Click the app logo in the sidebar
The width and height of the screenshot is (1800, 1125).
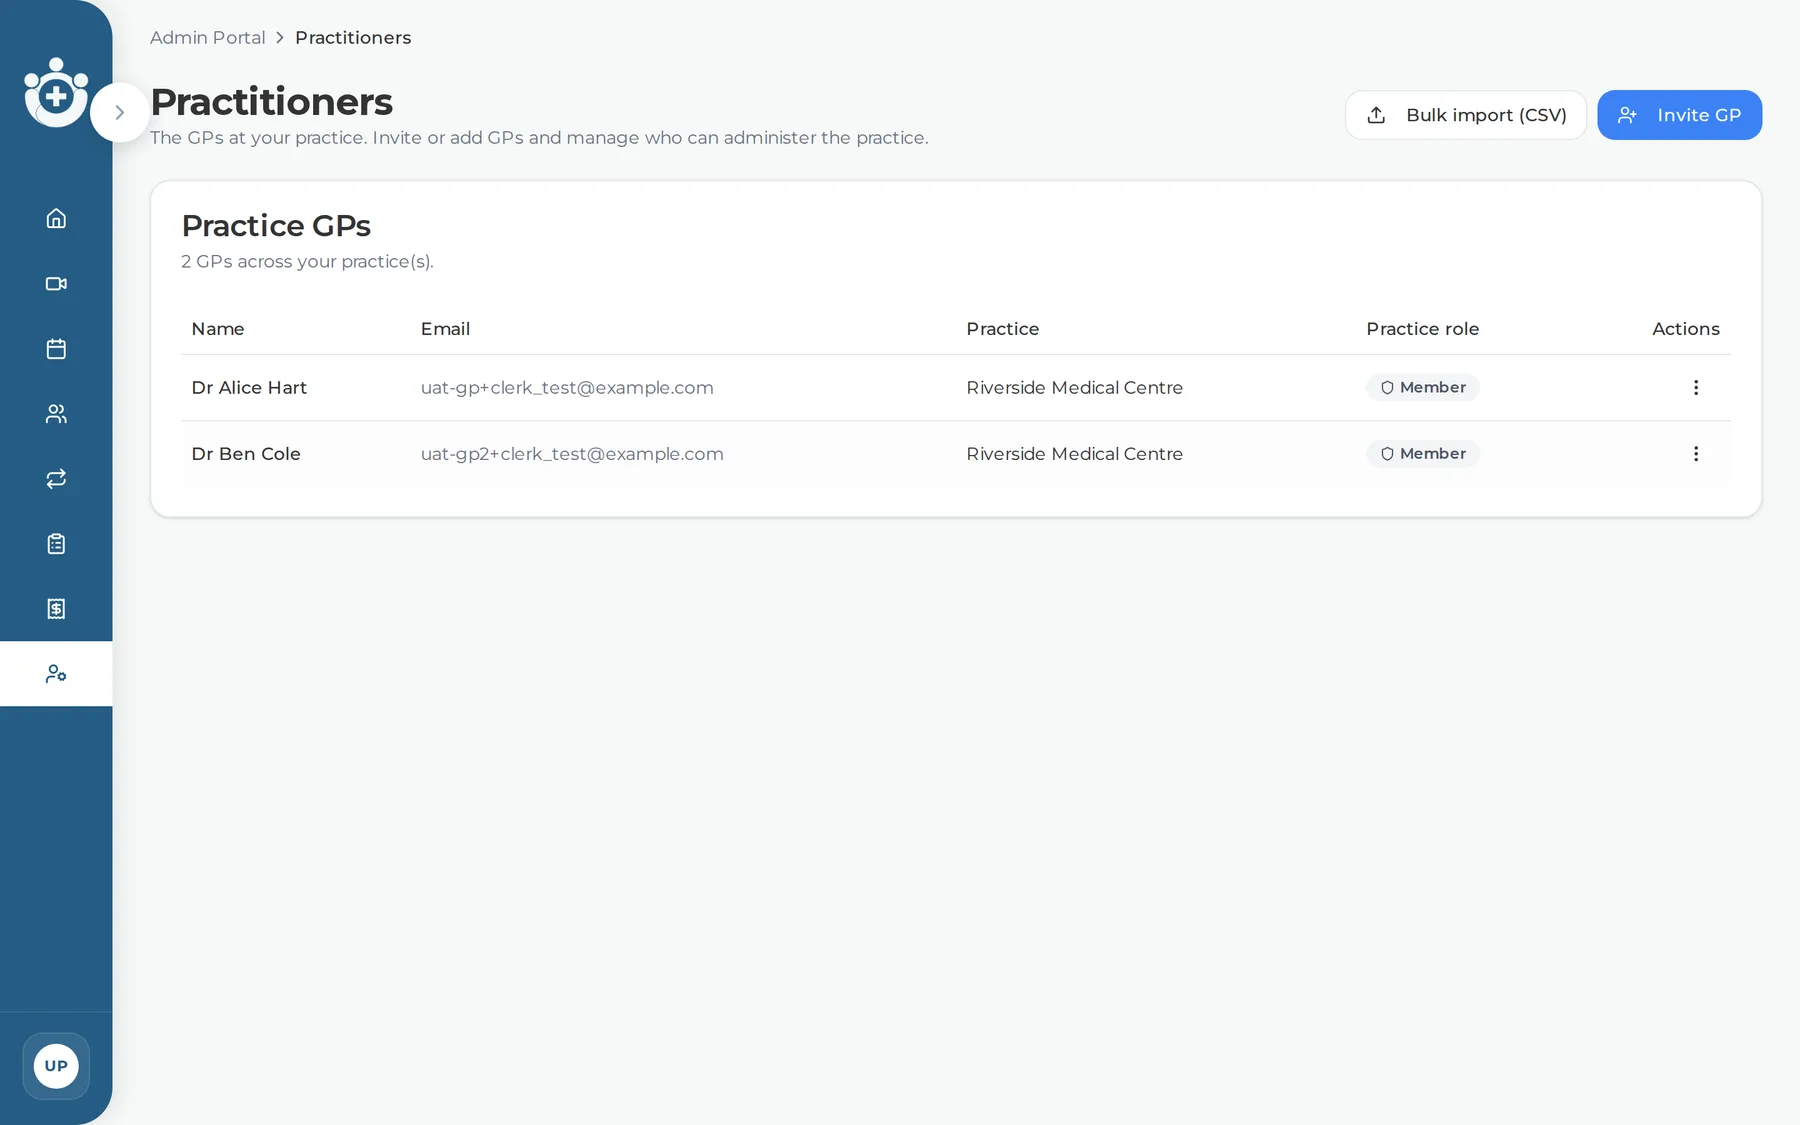click(56, 92)
